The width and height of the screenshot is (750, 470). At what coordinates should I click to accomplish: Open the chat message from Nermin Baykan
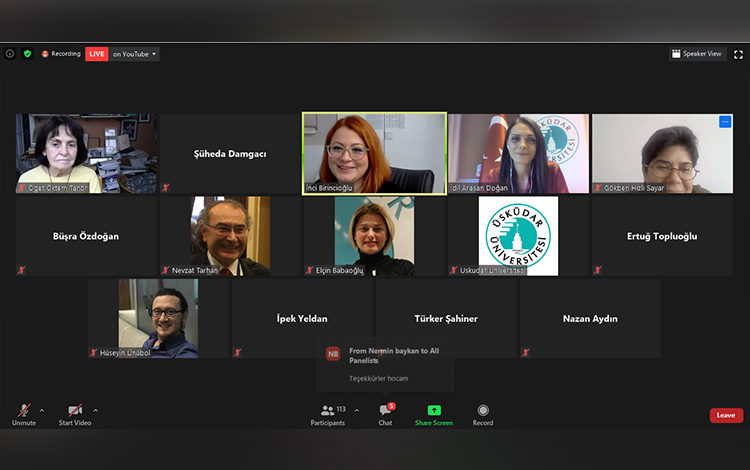(x=385, y=364)
